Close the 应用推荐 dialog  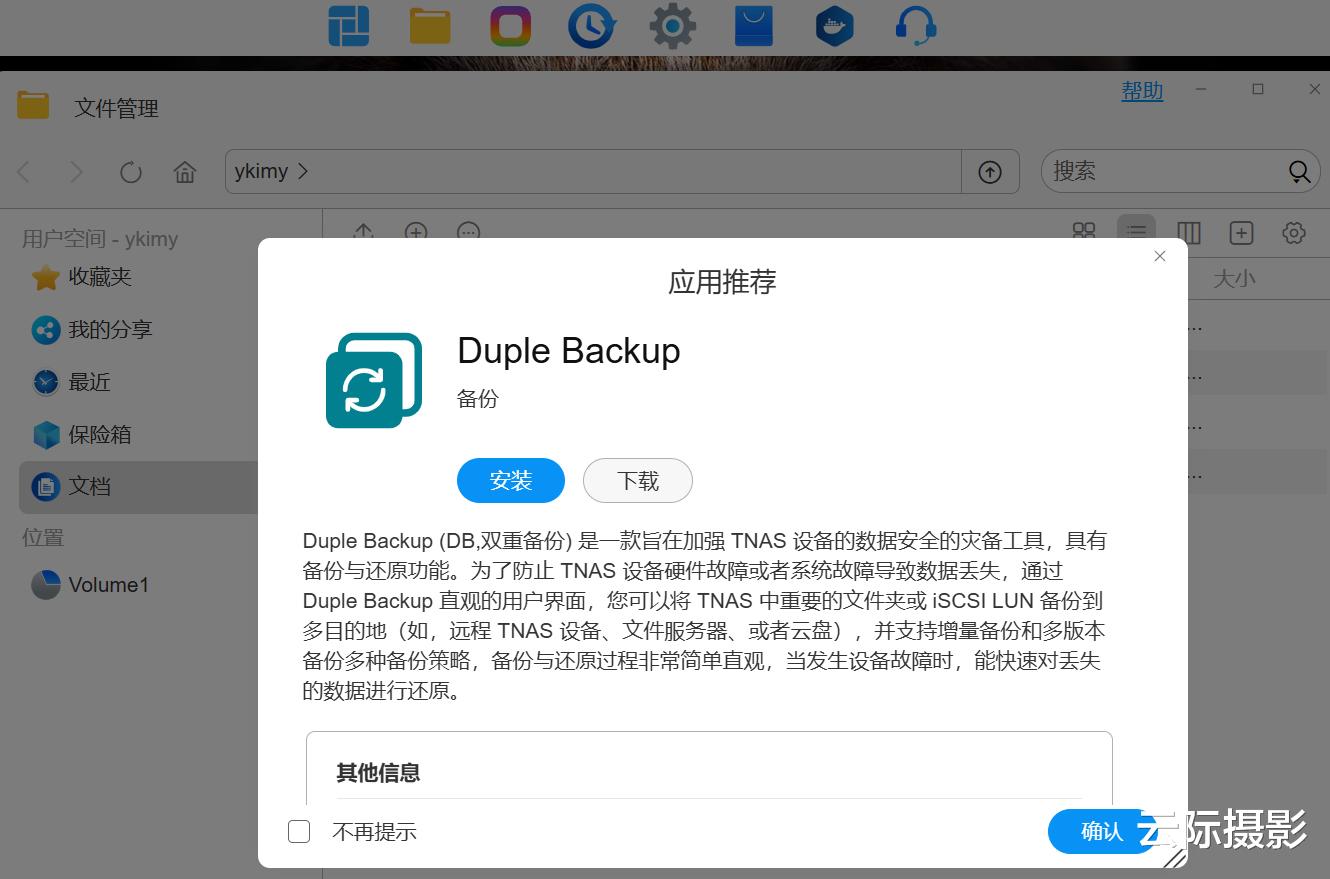pos(1160,256)
